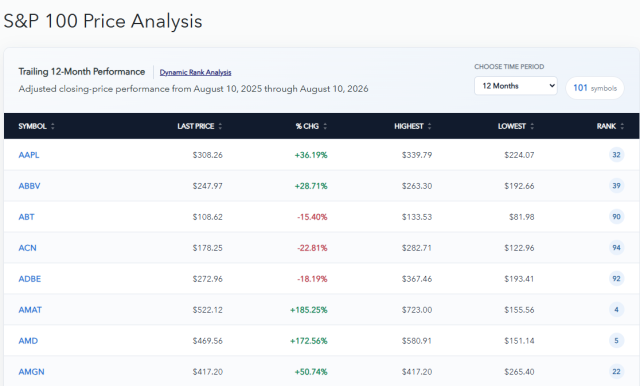Open the AAPL symbol link
This screenshot has height=386, width=640.
(29, 155)
